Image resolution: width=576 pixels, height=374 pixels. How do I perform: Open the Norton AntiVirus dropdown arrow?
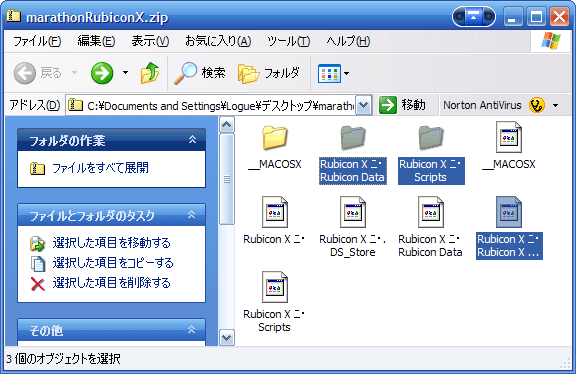coord(555,106)
